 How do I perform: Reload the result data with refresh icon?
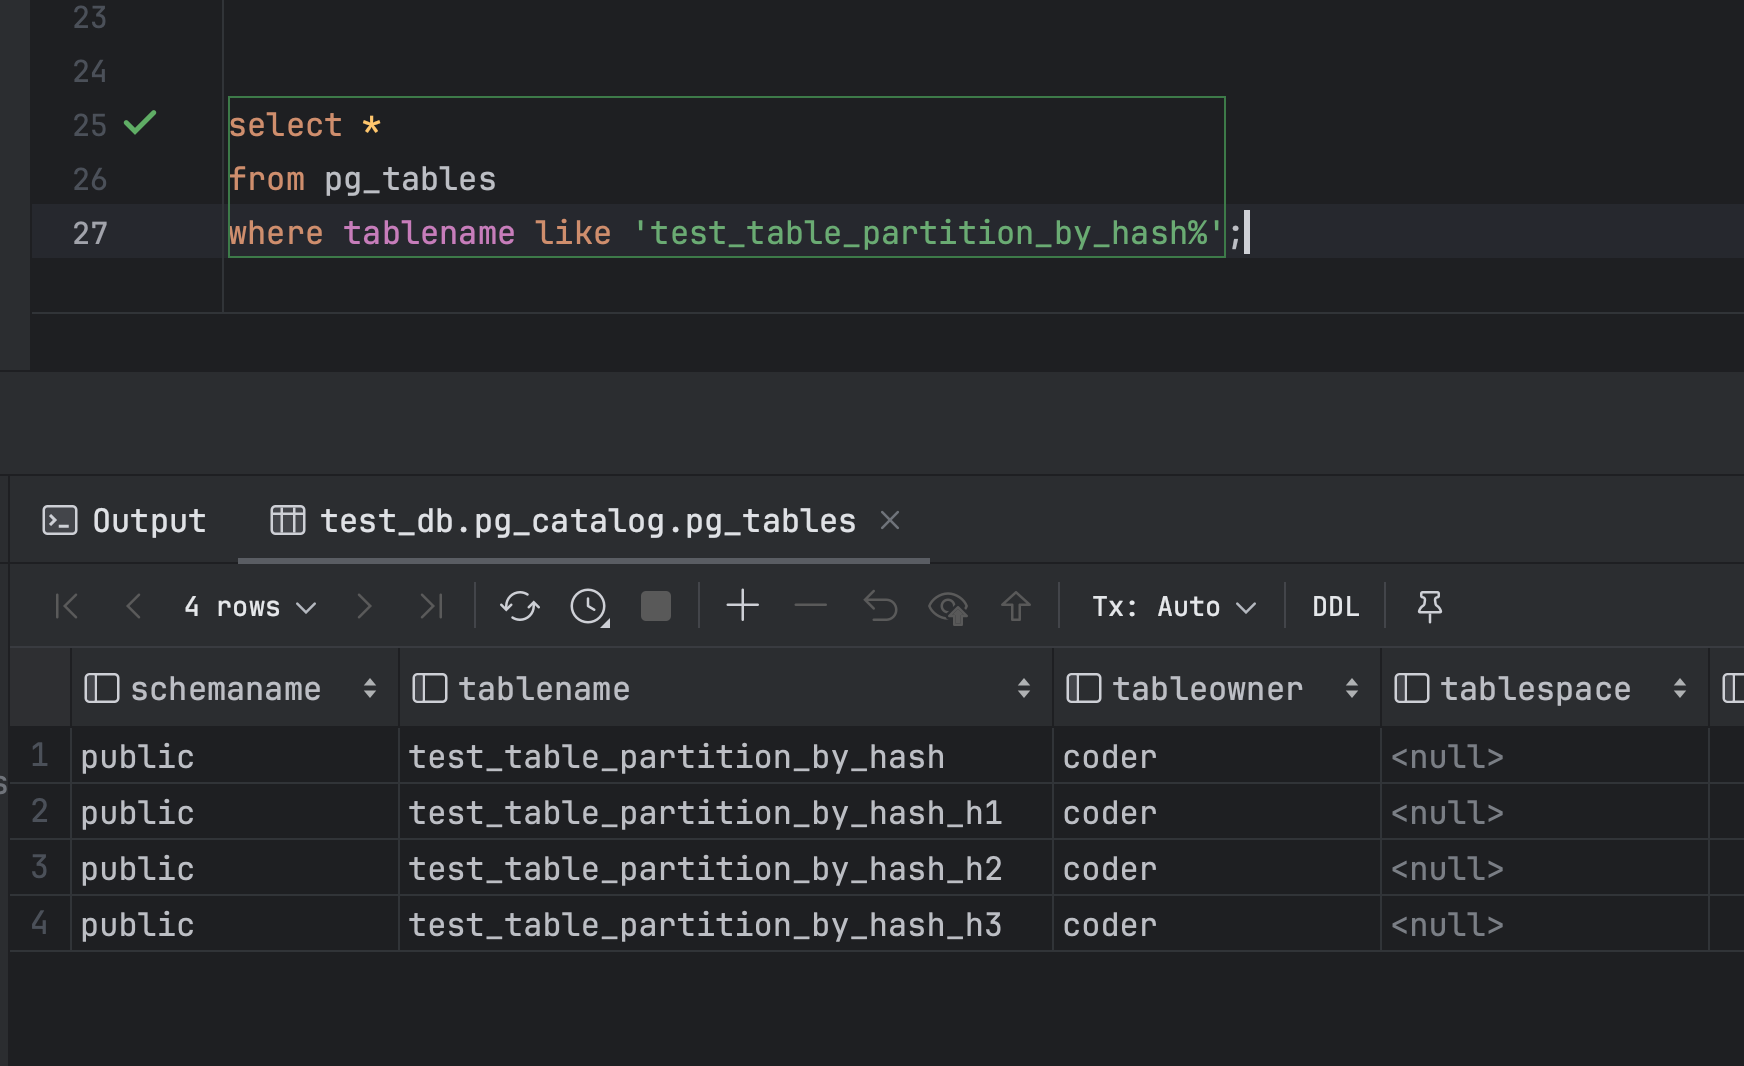pos(520,606)
